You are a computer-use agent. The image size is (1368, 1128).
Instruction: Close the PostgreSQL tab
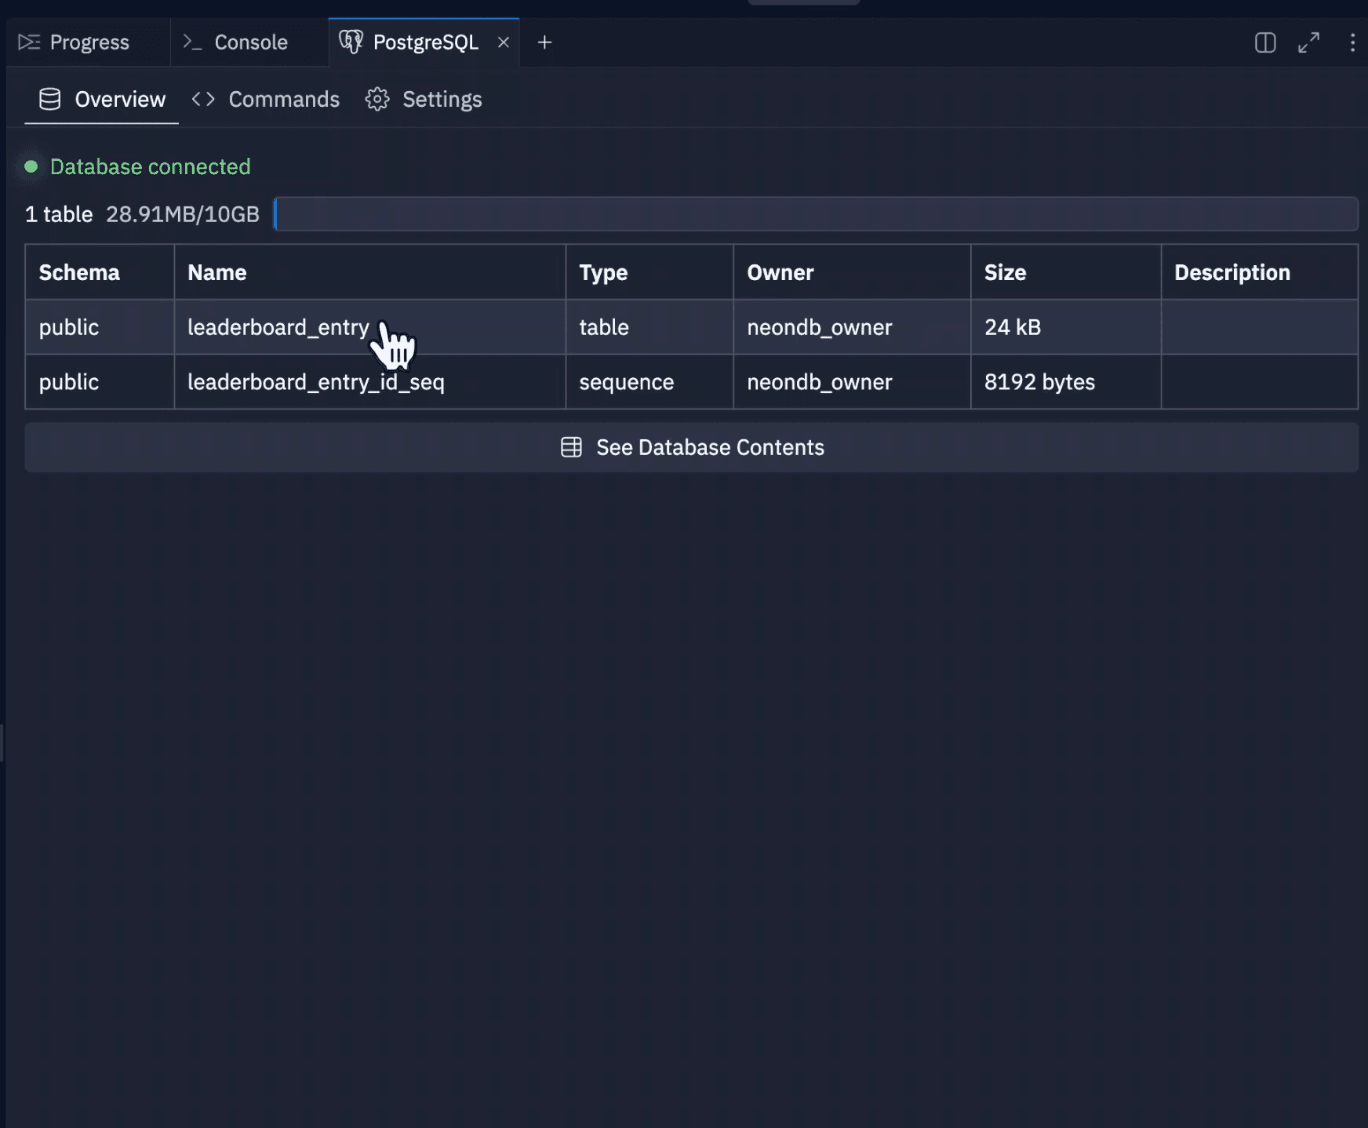tap(504, 42)
